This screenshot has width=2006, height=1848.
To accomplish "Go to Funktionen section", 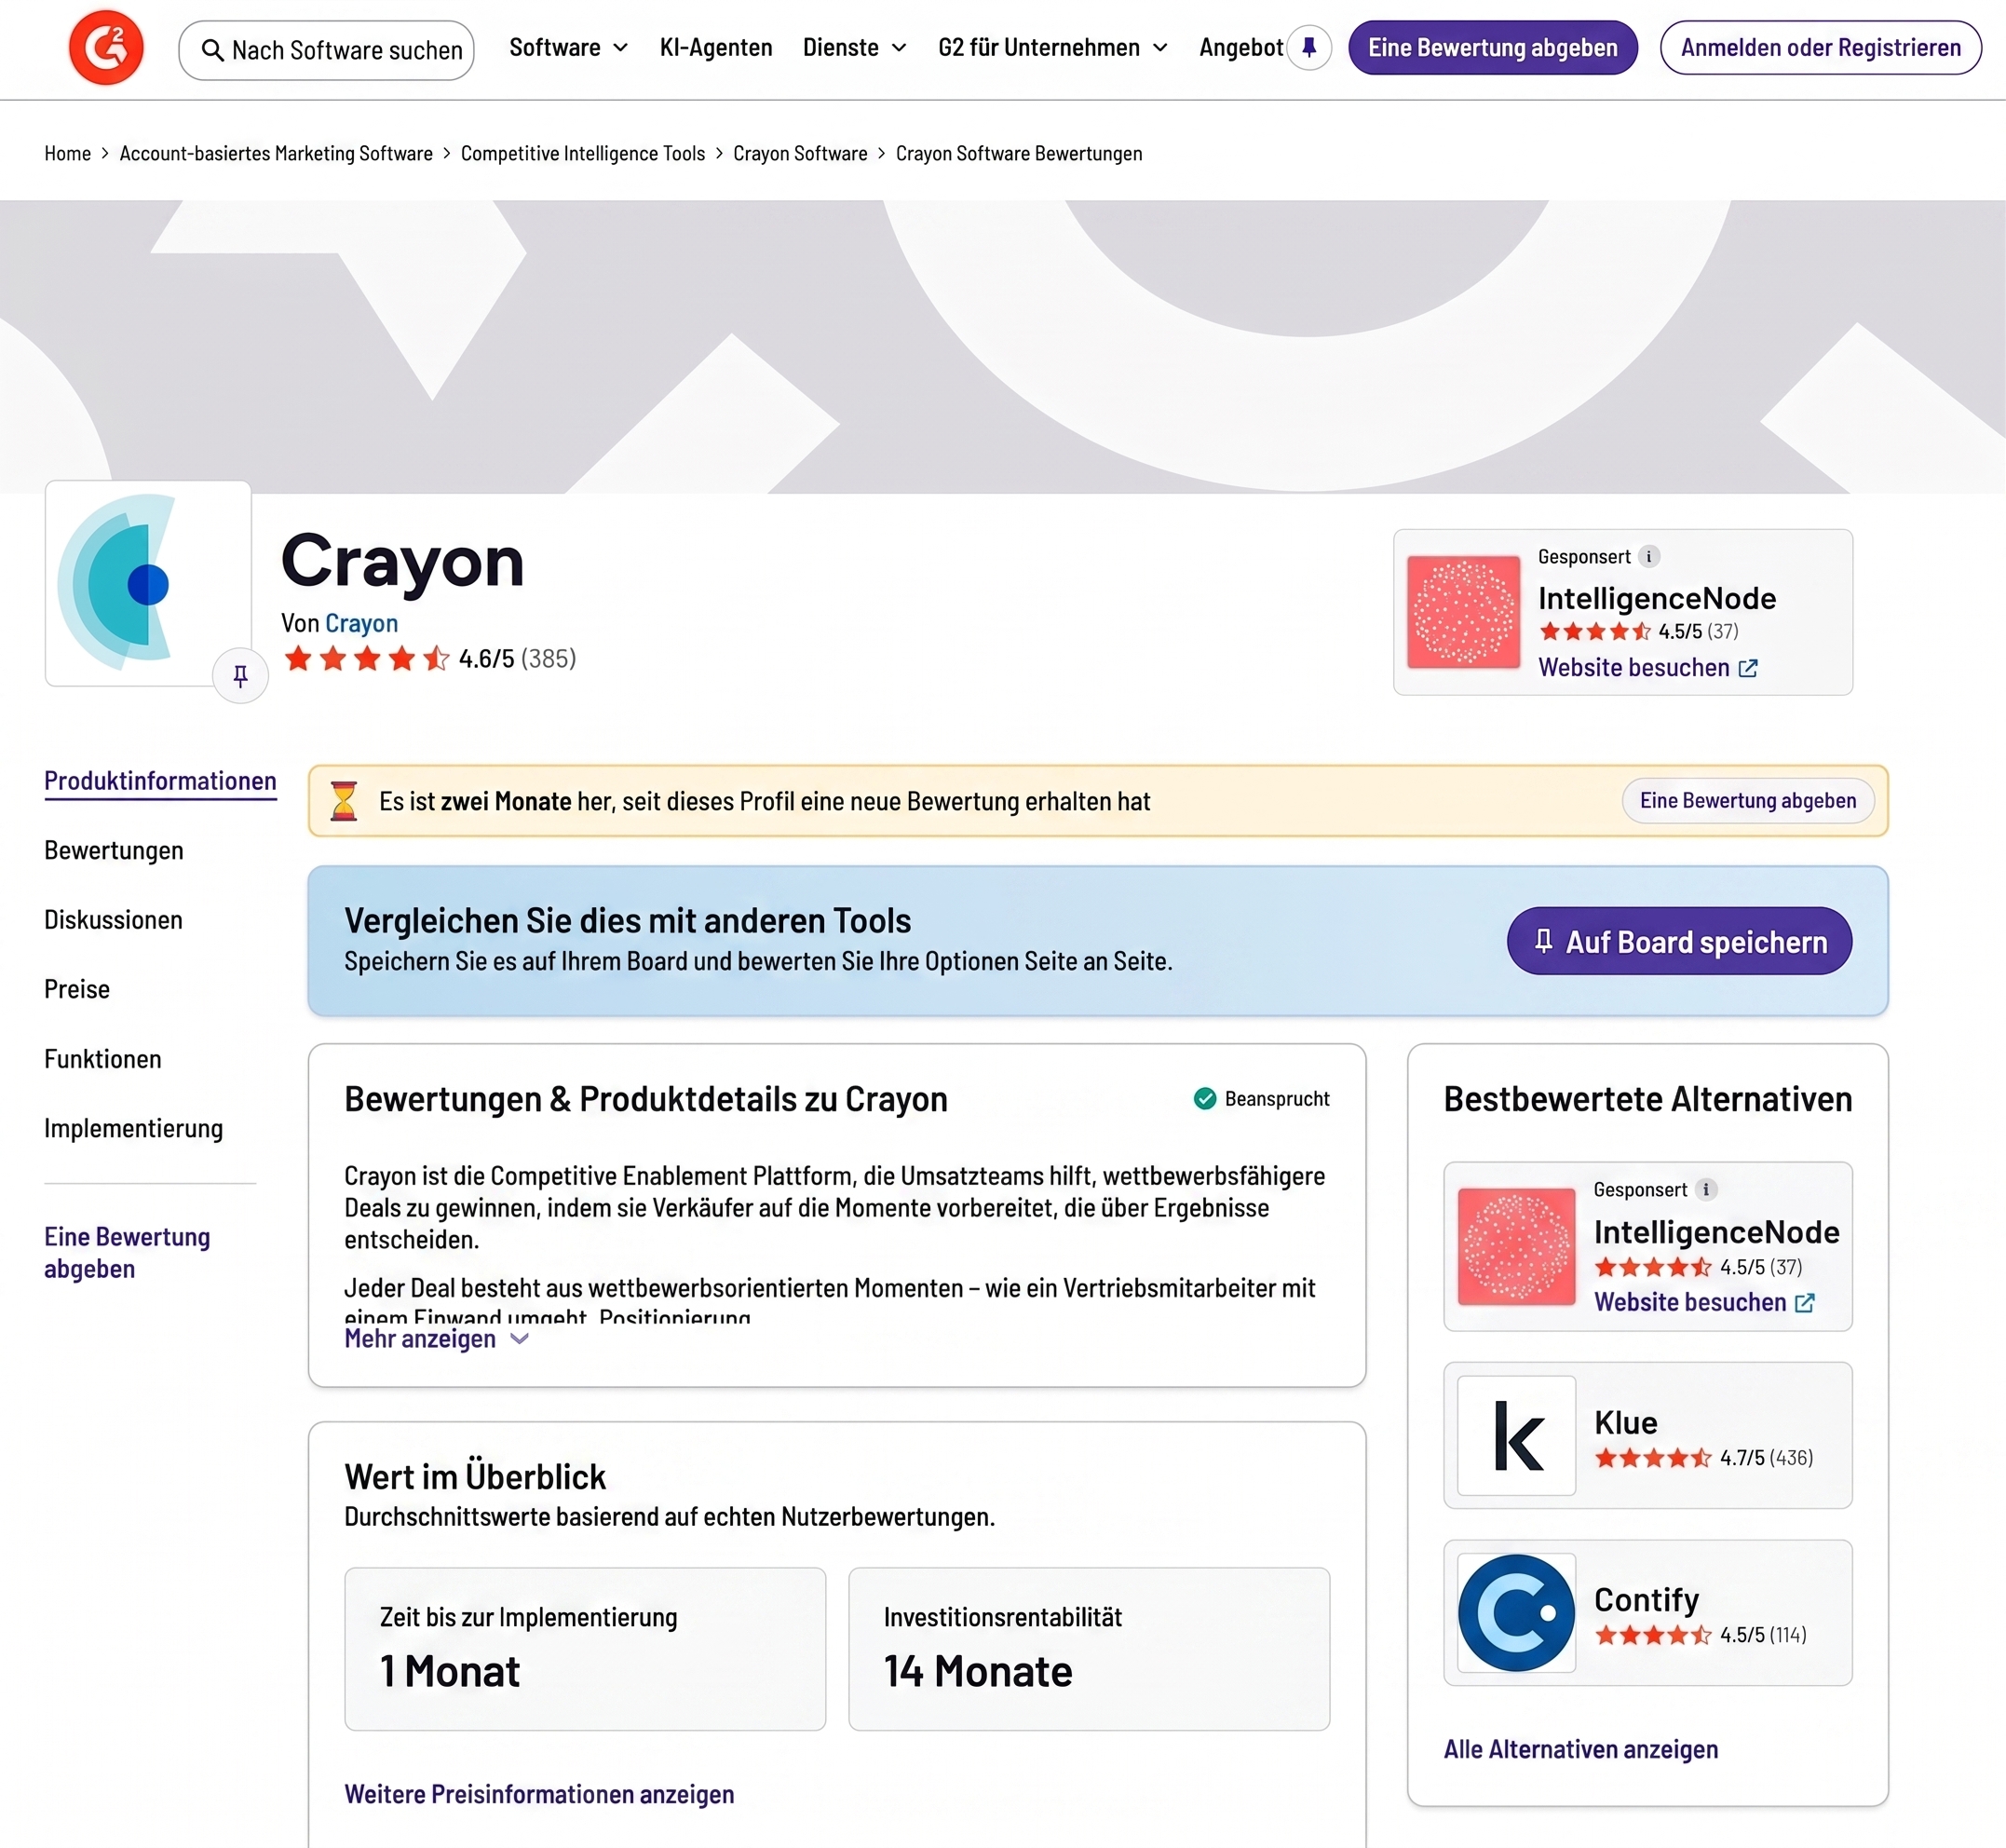I will pos(103,1059).
